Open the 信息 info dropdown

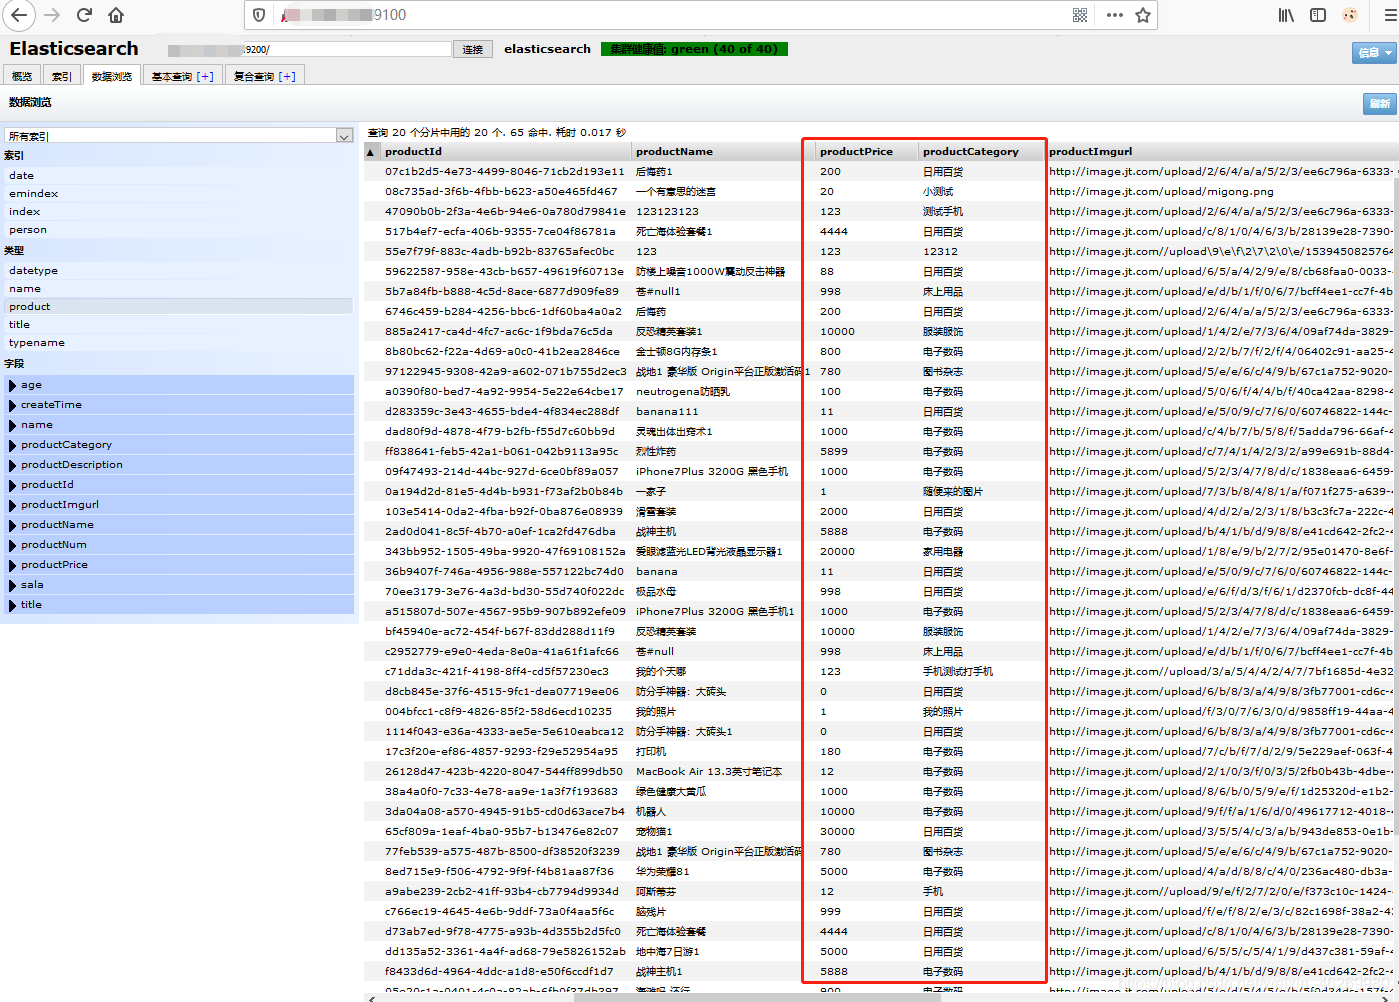coord(1374,53)
